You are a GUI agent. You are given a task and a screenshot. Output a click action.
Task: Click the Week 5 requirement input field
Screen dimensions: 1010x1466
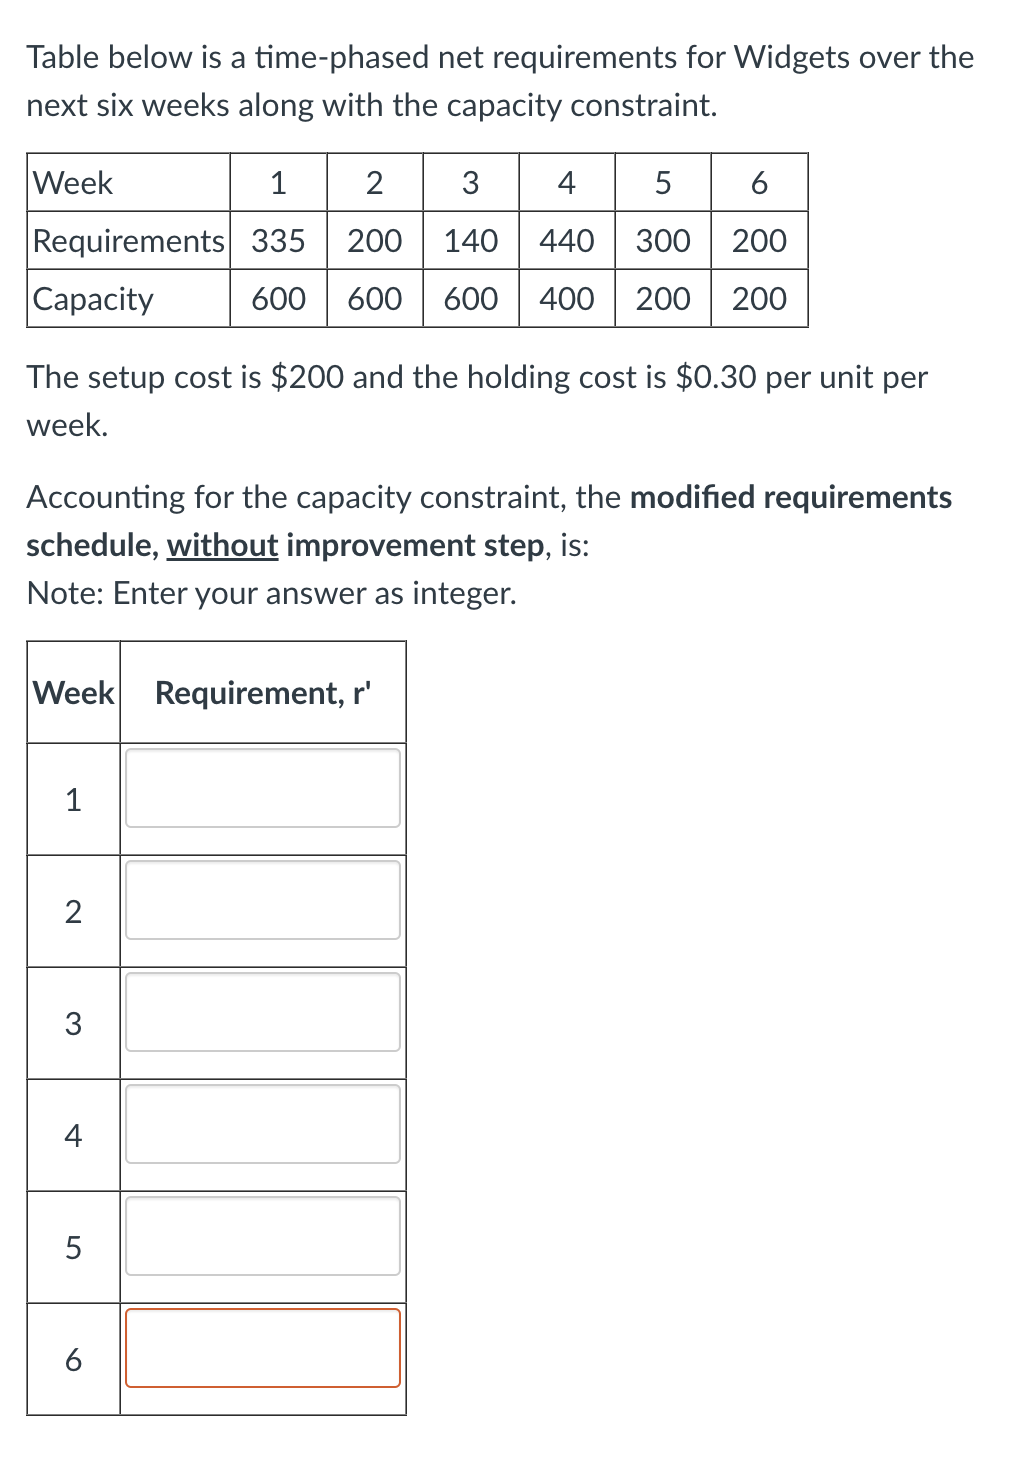(x=262, y=1237)
